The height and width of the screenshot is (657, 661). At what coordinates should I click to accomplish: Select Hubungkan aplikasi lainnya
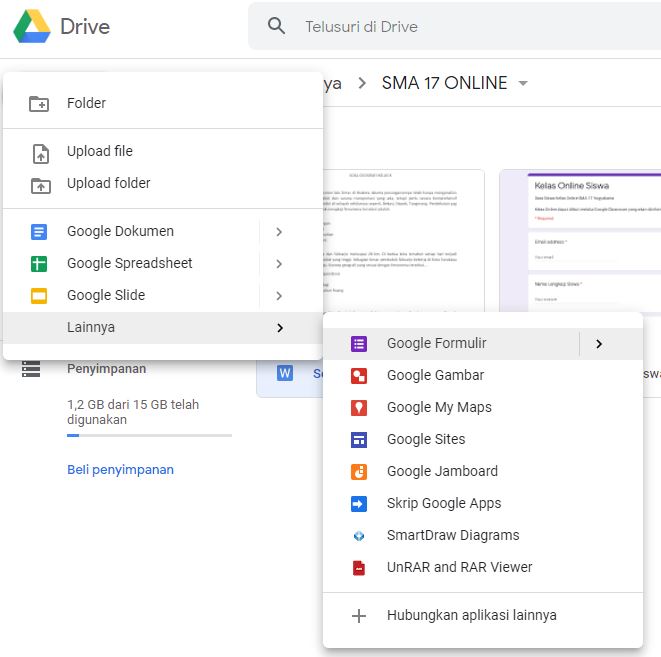click(483, 616)
